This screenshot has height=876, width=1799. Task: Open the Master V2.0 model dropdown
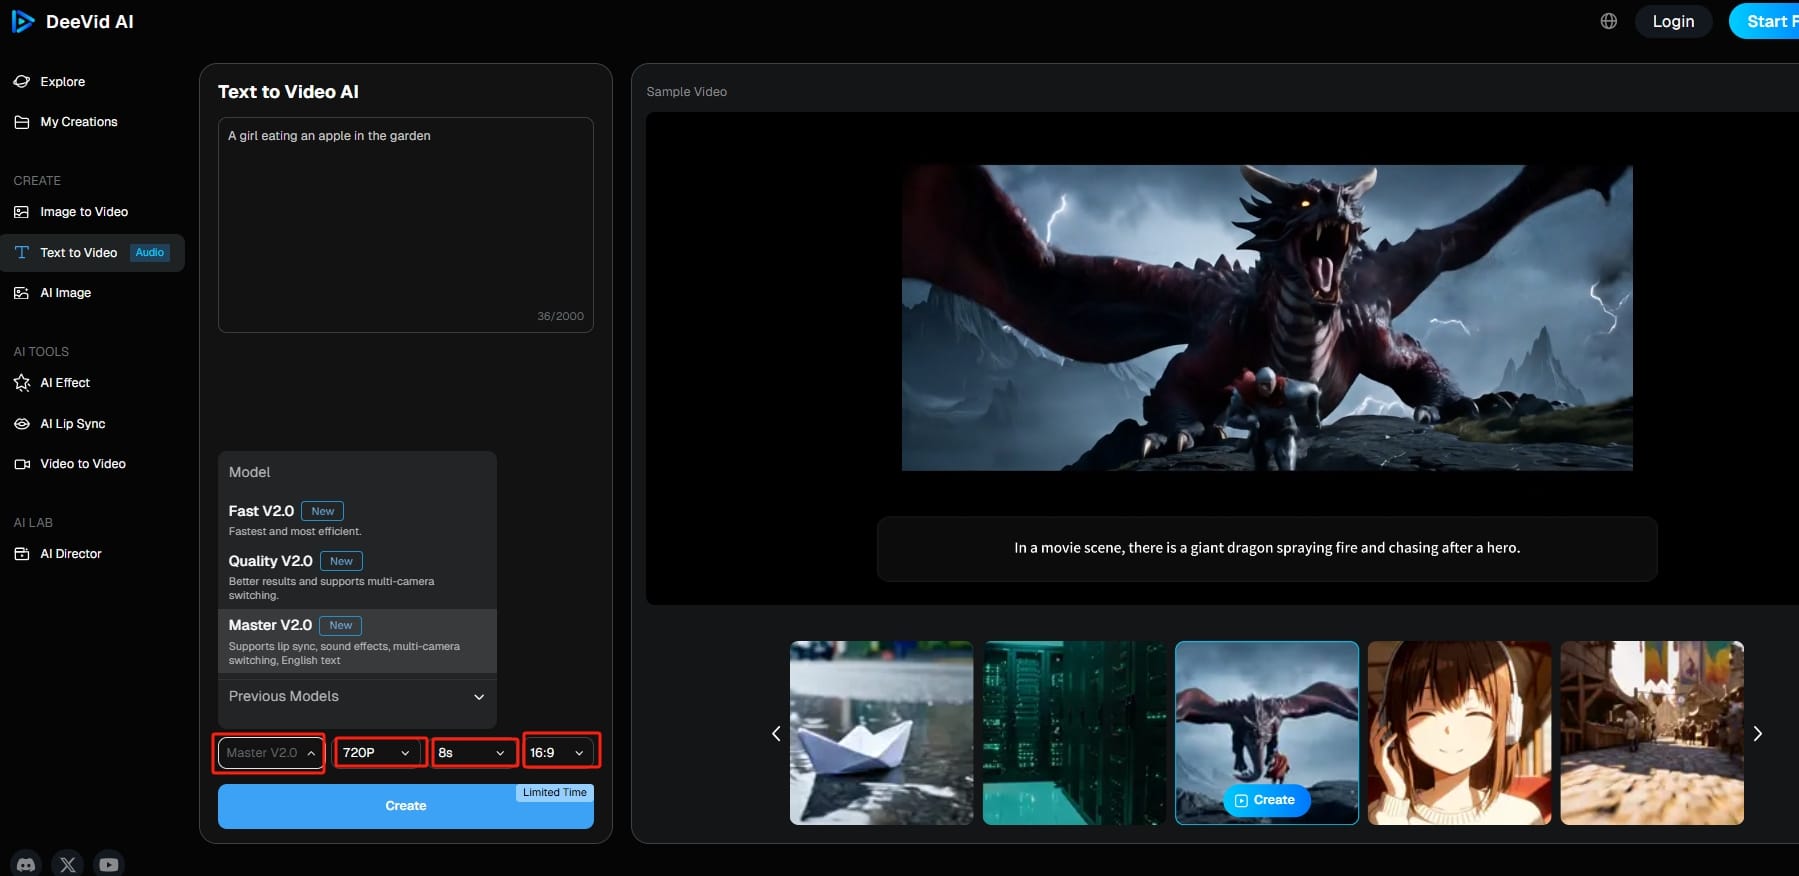pyautogui.click(x=270, y=753)
